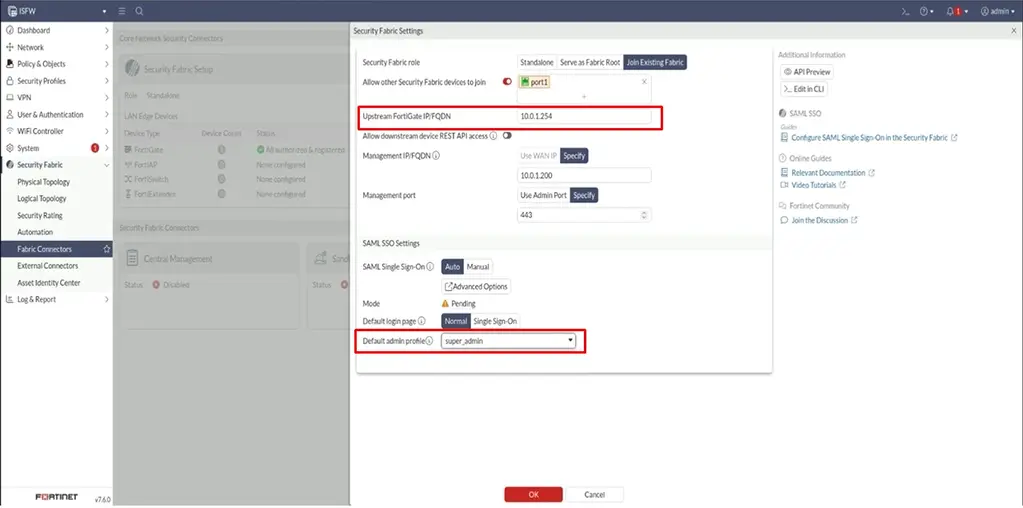The height and width of the screenshot is (508, 1023).
Task: Click info icon next to SAML Single Sign-On
Action: pos(431,267)
